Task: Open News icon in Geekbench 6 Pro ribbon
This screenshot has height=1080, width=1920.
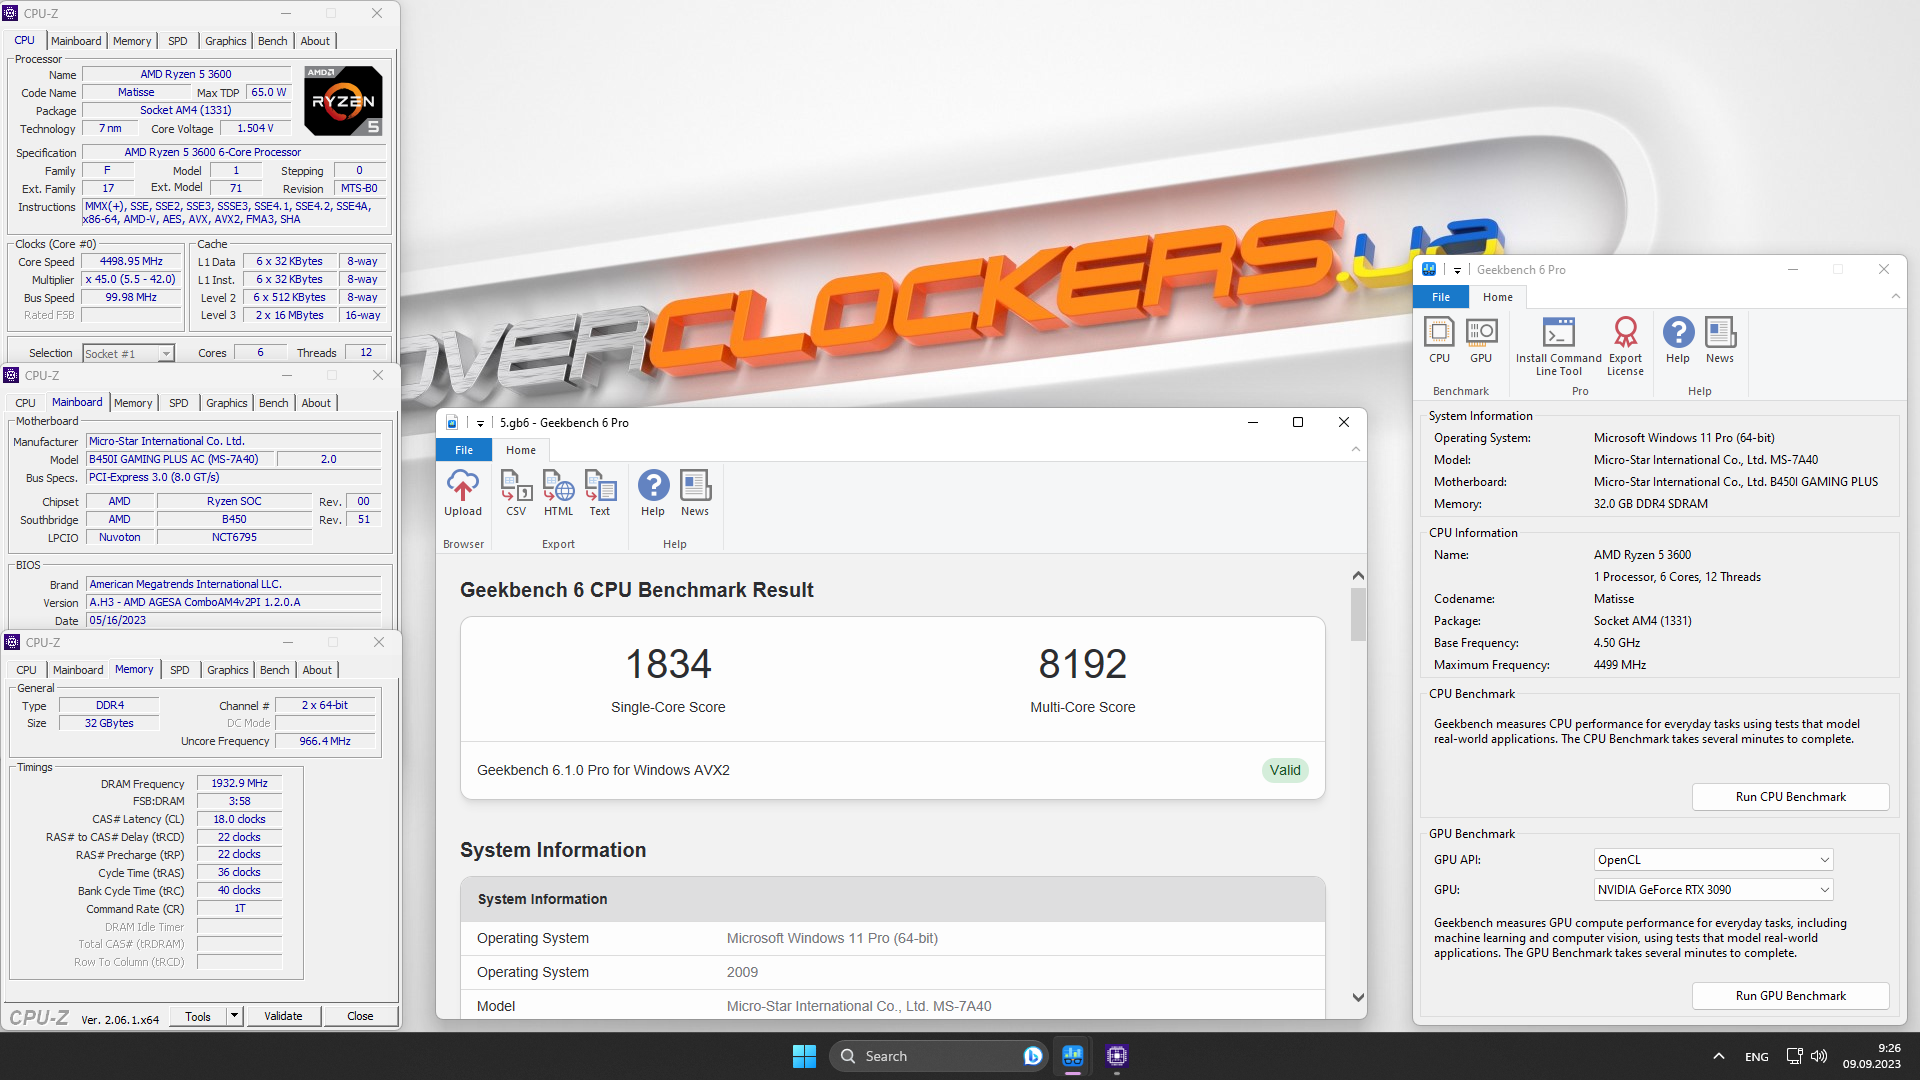Action: coord(1720,340)
